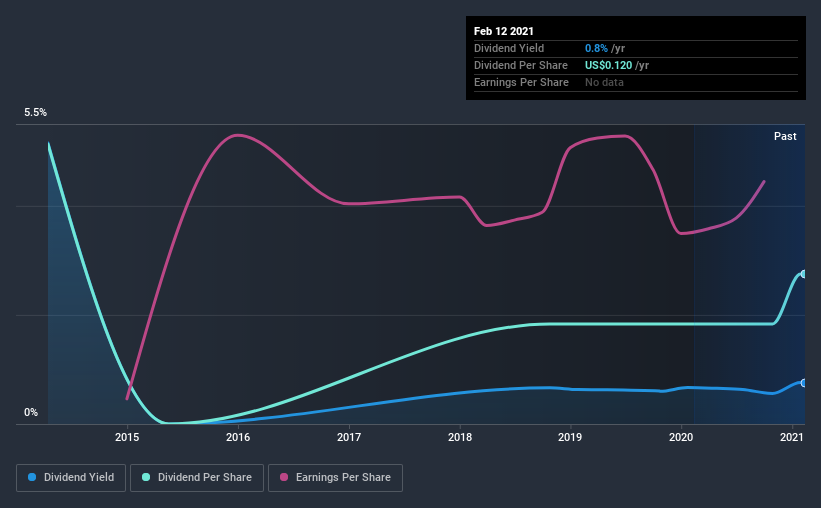Click the 2020 x-axis label
The width and height of the screenshot is (821, 508).
click(681, 437)
